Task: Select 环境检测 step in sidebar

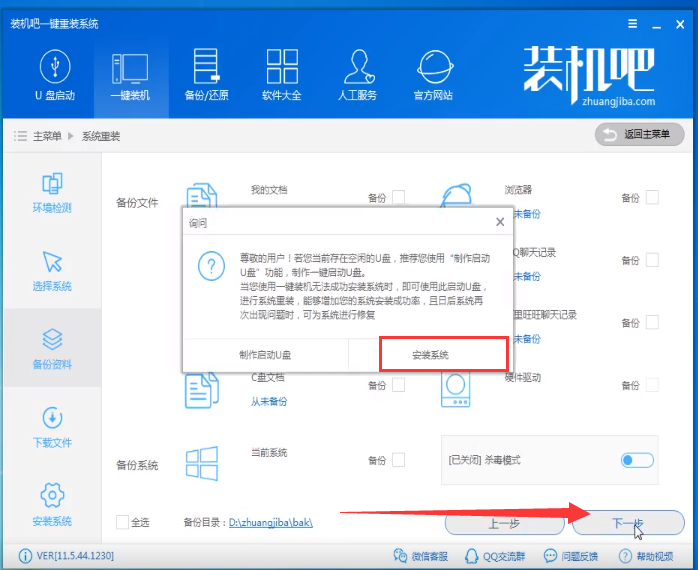Action: [51, 193]
